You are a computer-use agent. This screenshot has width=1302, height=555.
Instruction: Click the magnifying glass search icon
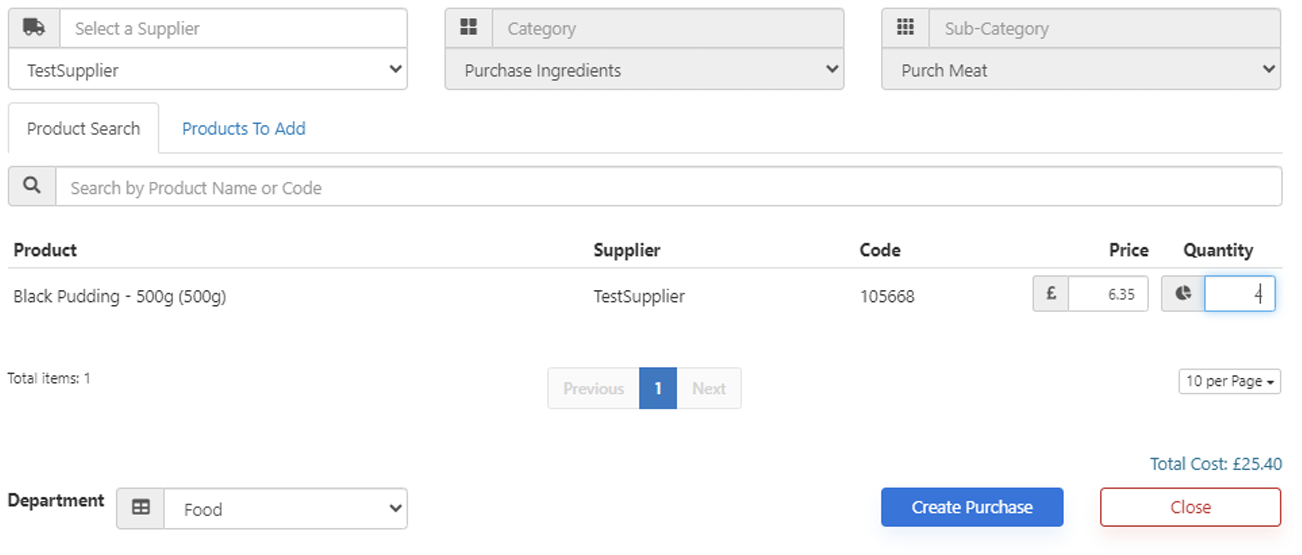pyautogui.click(x=32, y=187)
